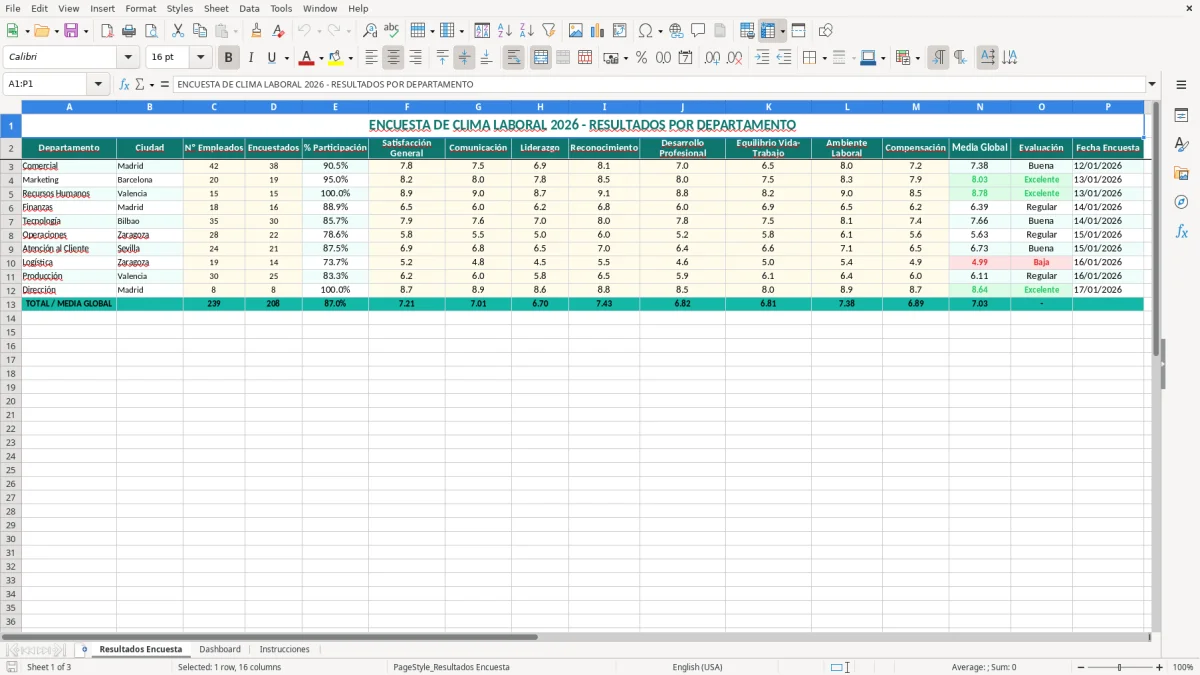The image size is (1200, 675).
Task: Toggle Print Preview icon
Action: pos(151,31)
